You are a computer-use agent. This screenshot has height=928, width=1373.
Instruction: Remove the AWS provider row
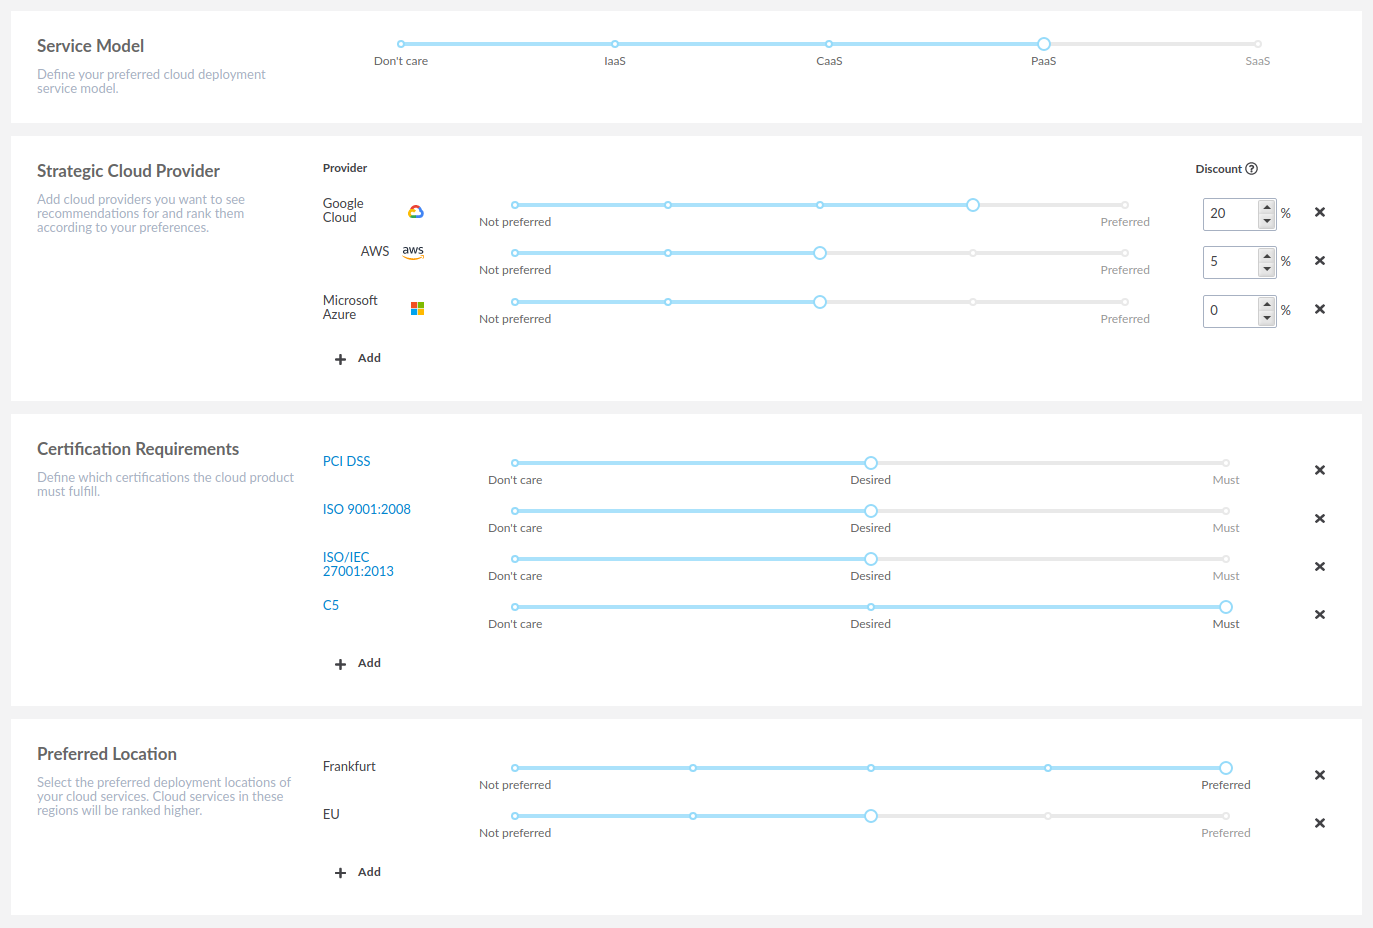click(x=1319, y=261)
